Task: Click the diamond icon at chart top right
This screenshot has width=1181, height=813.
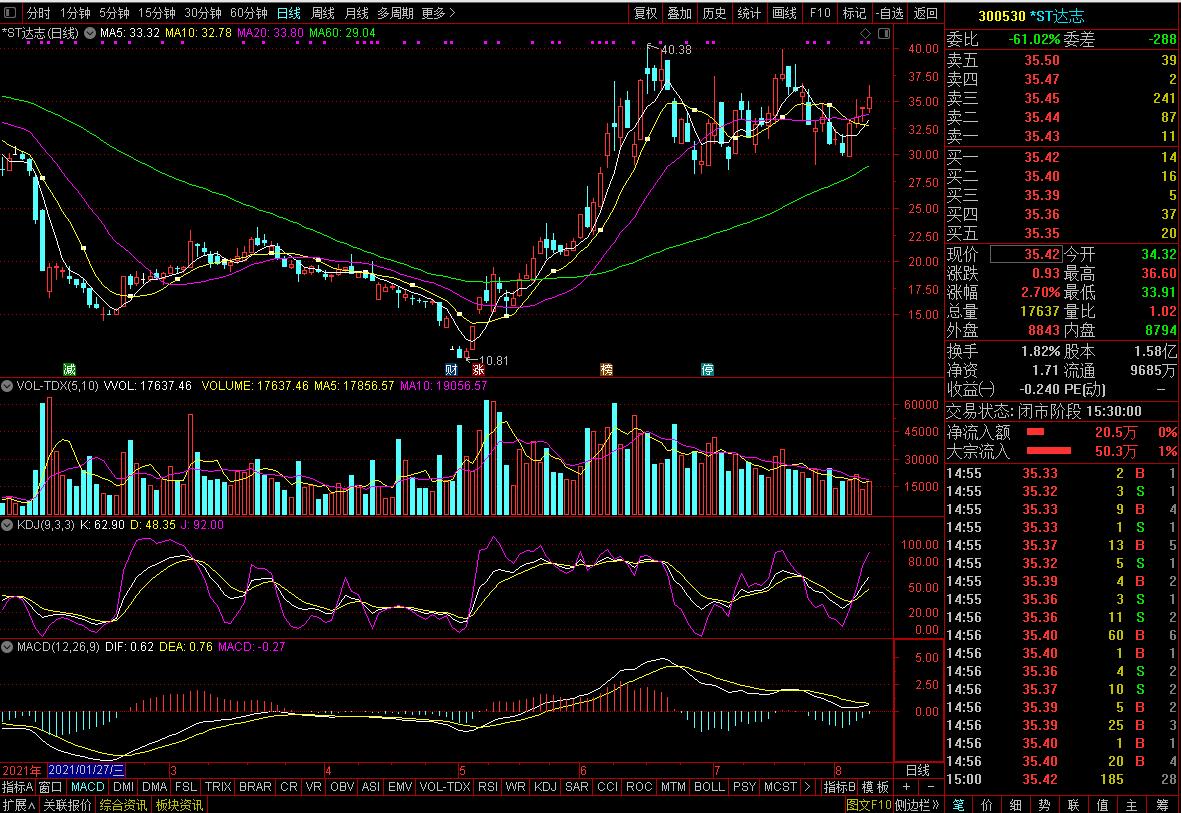Action: pyautogui.click(x=865, y=34)
